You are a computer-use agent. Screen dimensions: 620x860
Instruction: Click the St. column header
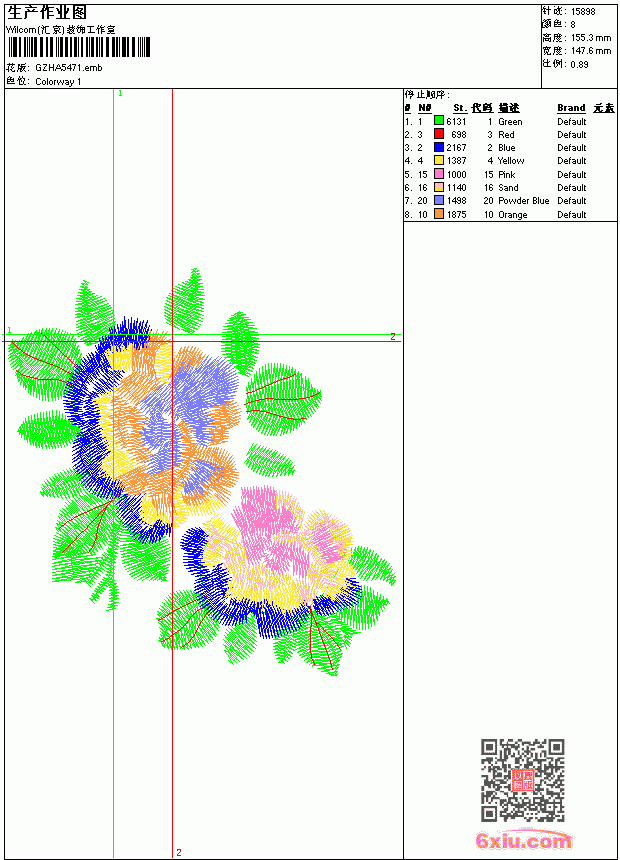(460, 108)
